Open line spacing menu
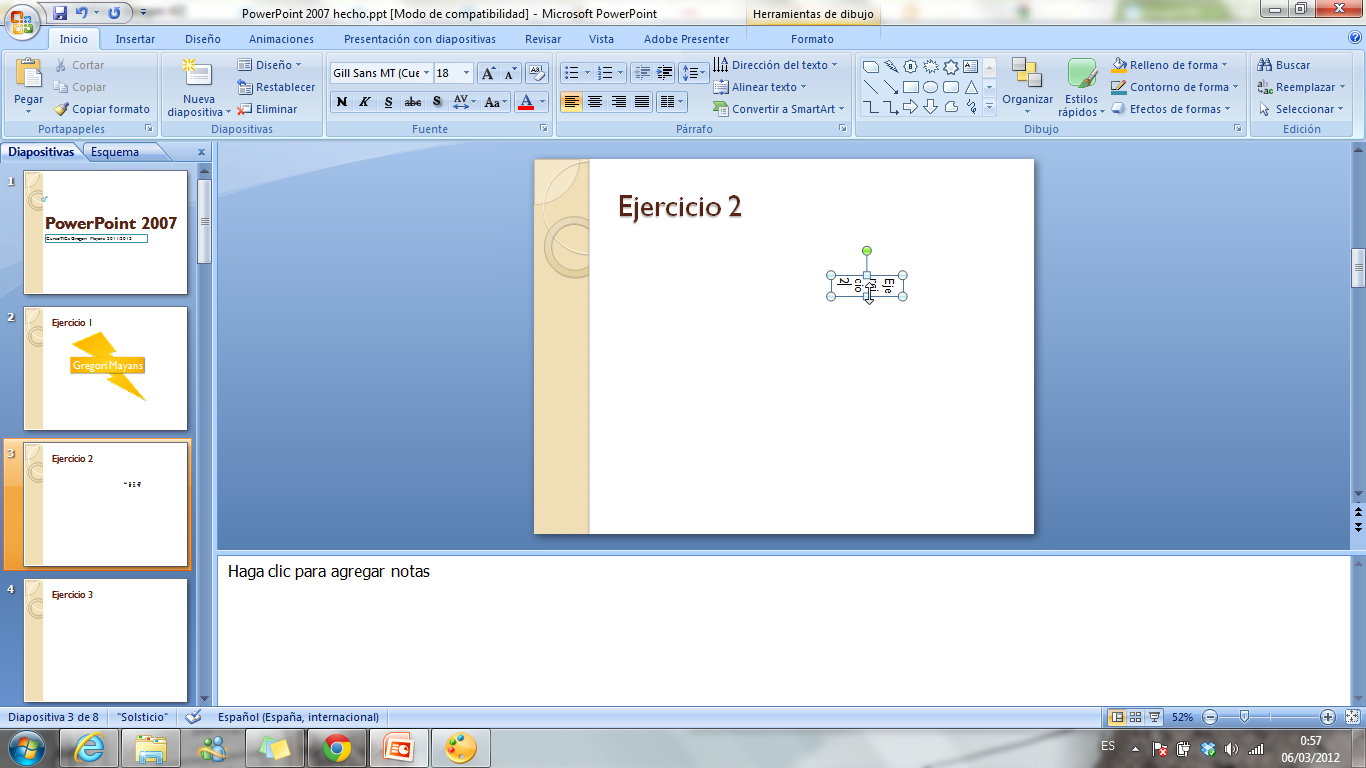Viewport: 1366px width, 768px height. (693, 73)
